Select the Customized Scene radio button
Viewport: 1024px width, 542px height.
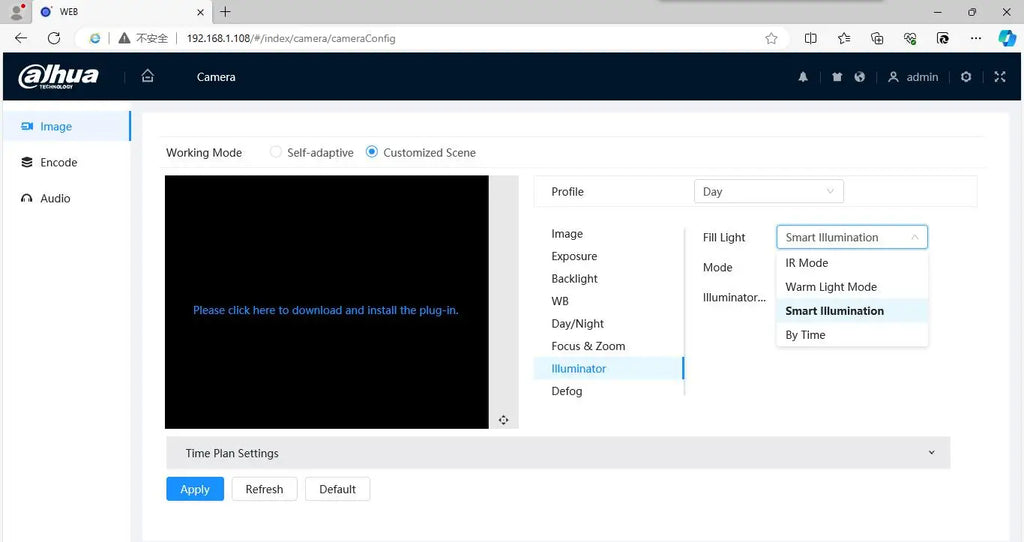pos(372,152)
